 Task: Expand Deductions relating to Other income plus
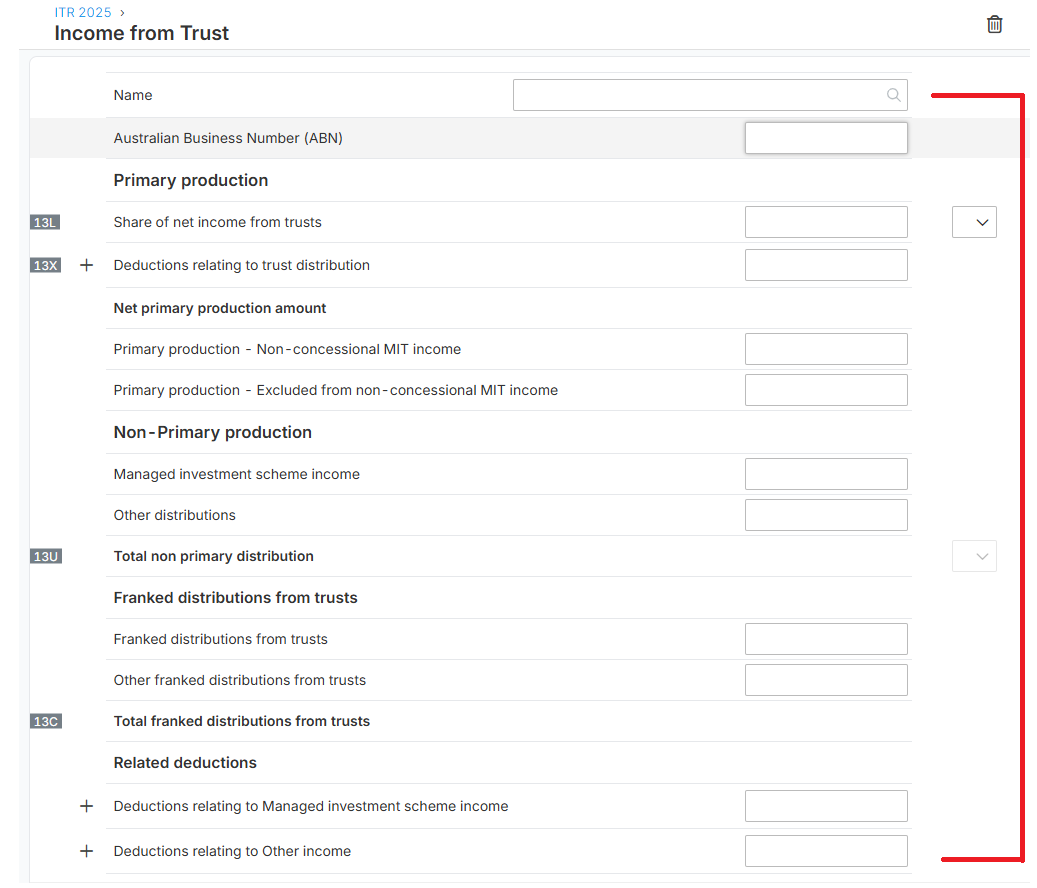tap(86, 851)
